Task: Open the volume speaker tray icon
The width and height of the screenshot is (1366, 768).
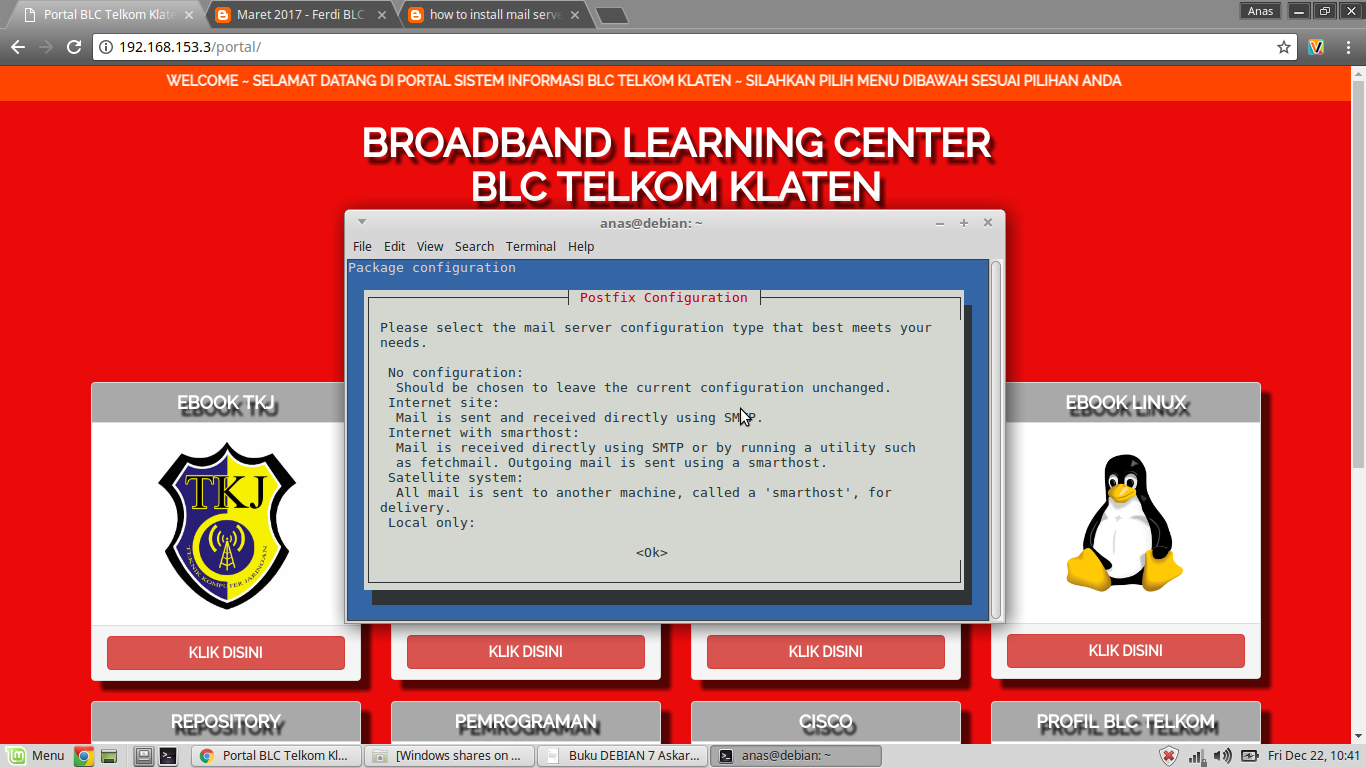Action: coord(1222,756)
